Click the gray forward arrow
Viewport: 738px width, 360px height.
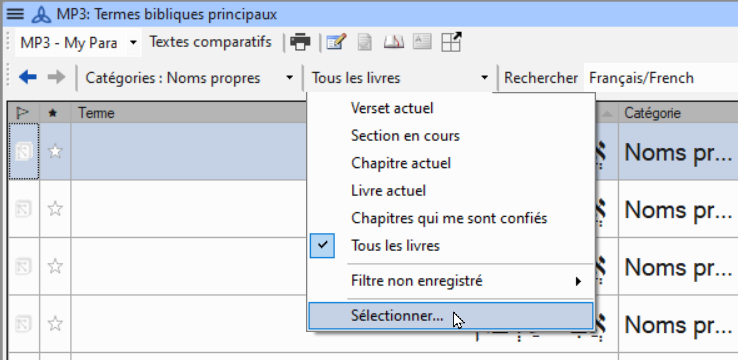[x=56, y=77]
